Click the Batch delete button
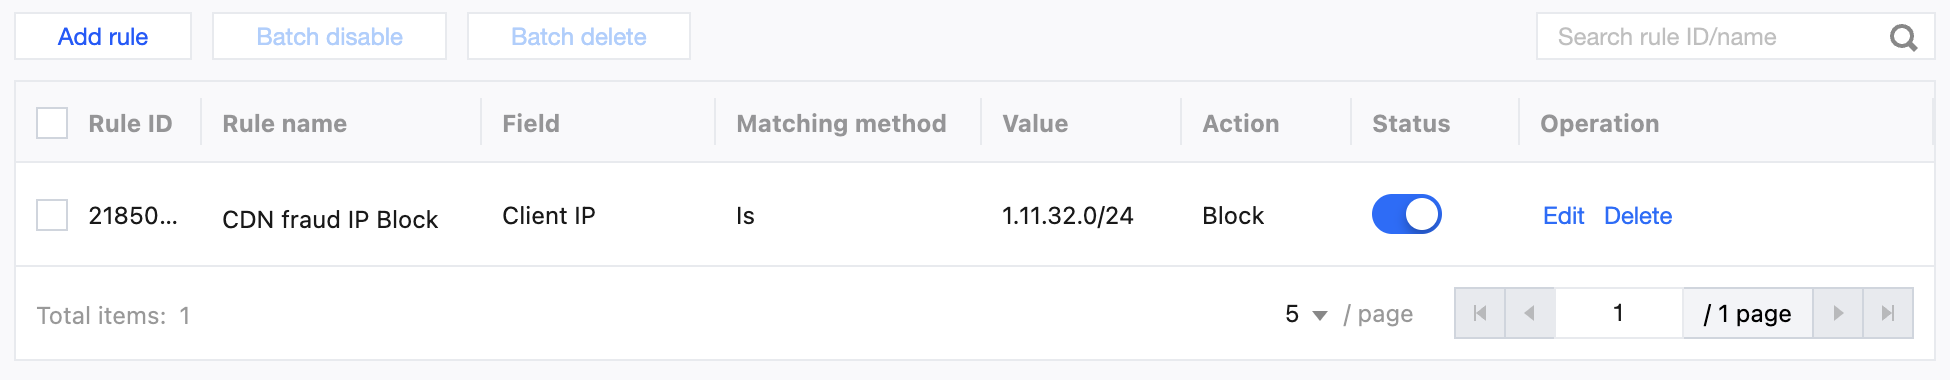Screen dimensions: 1950x380 [x=579, y=36]
